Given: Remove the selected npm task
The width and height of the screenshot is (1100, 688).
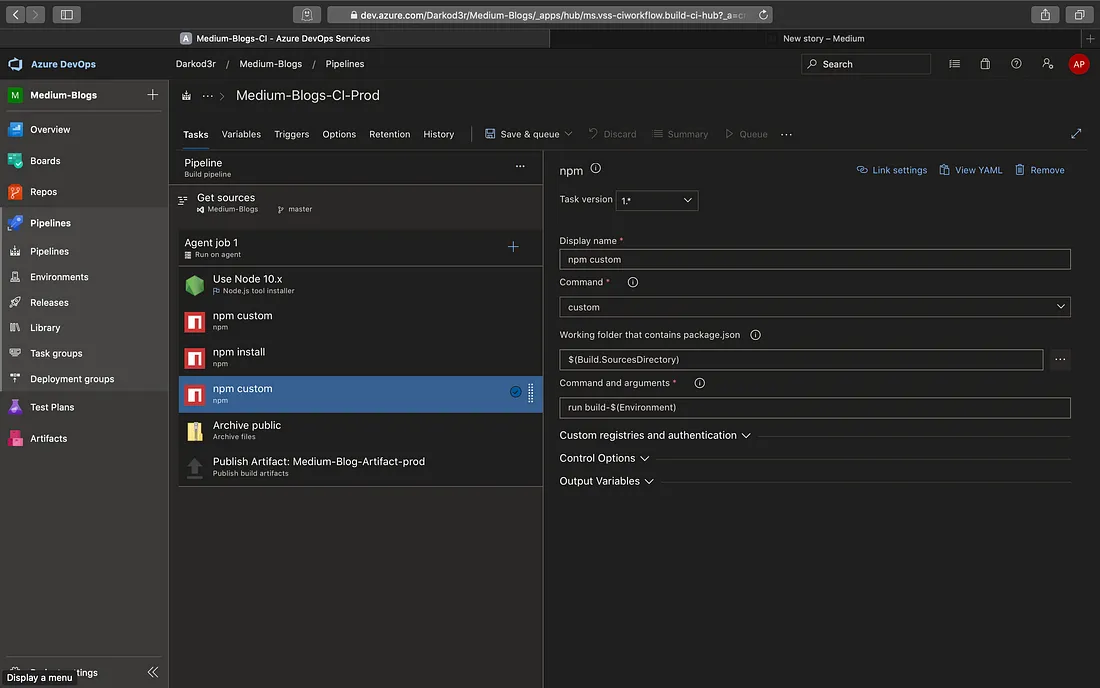Looking at the screenshot, I should (x=1039, y=170).
